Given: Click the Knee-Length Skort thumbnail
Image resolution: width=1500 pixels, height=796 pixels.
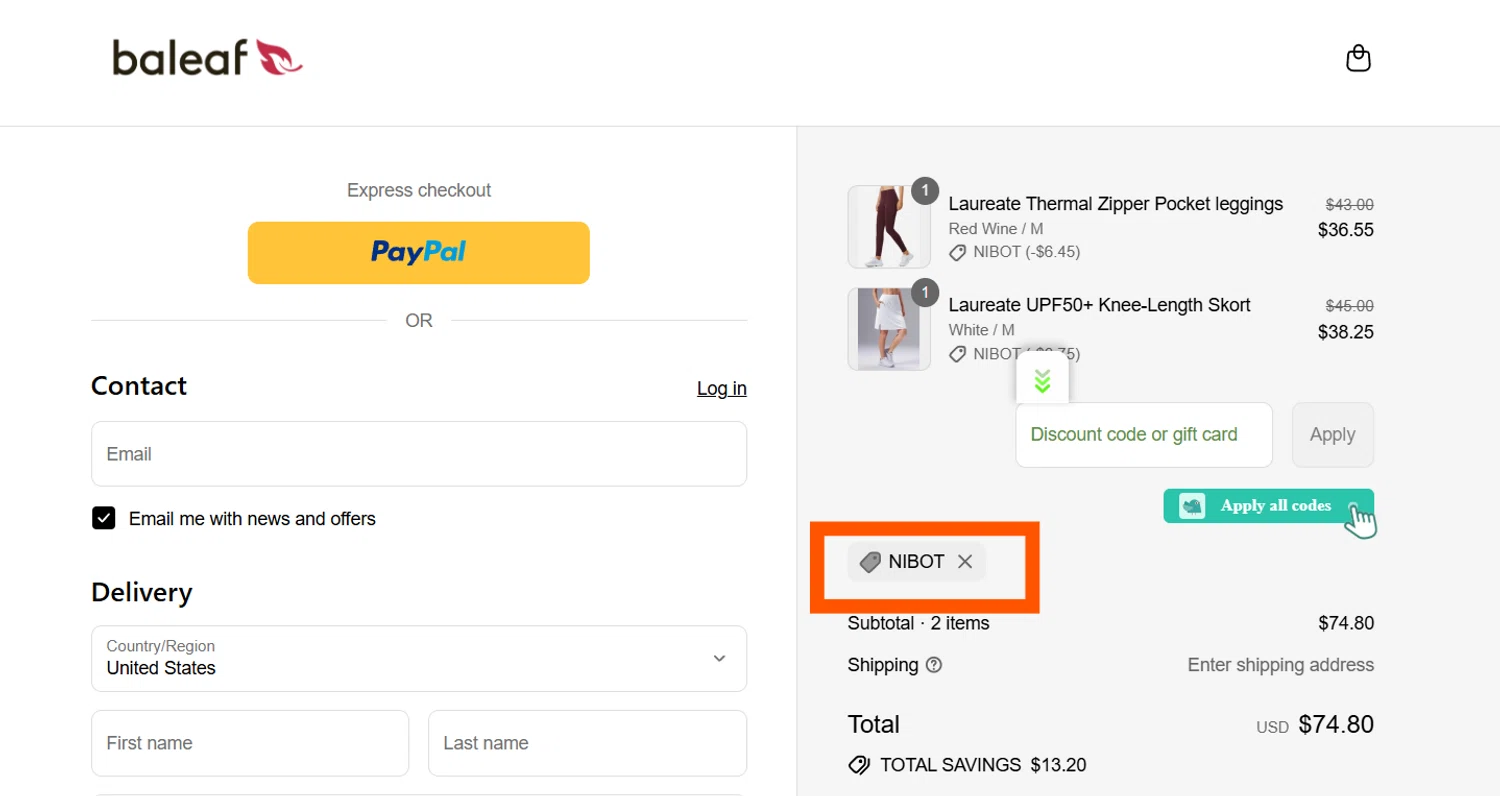Looking at the screenshot, I should point(889,329).
